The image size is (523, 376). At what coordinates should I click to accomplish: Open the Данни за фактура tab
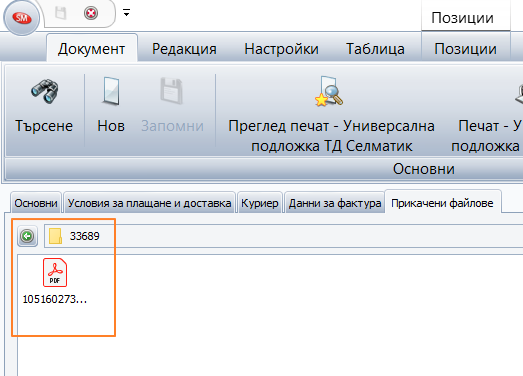(335, 203)
